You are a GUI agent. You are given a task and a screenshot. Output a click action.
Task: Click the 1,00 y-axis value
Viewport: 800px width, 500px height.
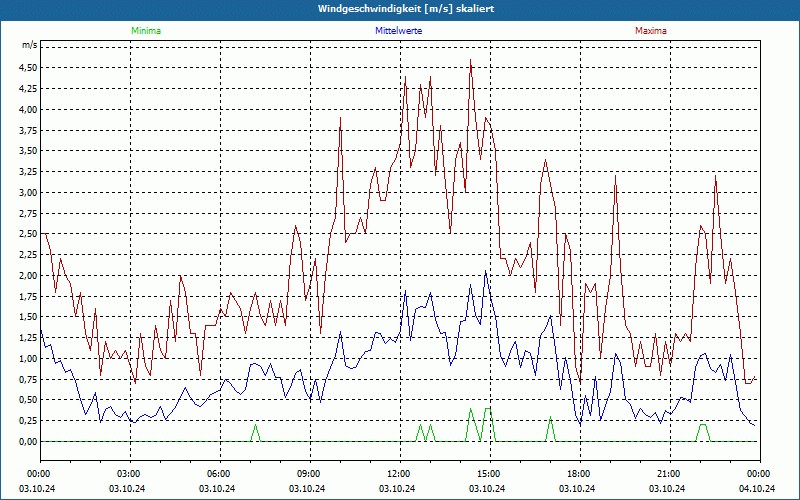[x=29, y=359]
